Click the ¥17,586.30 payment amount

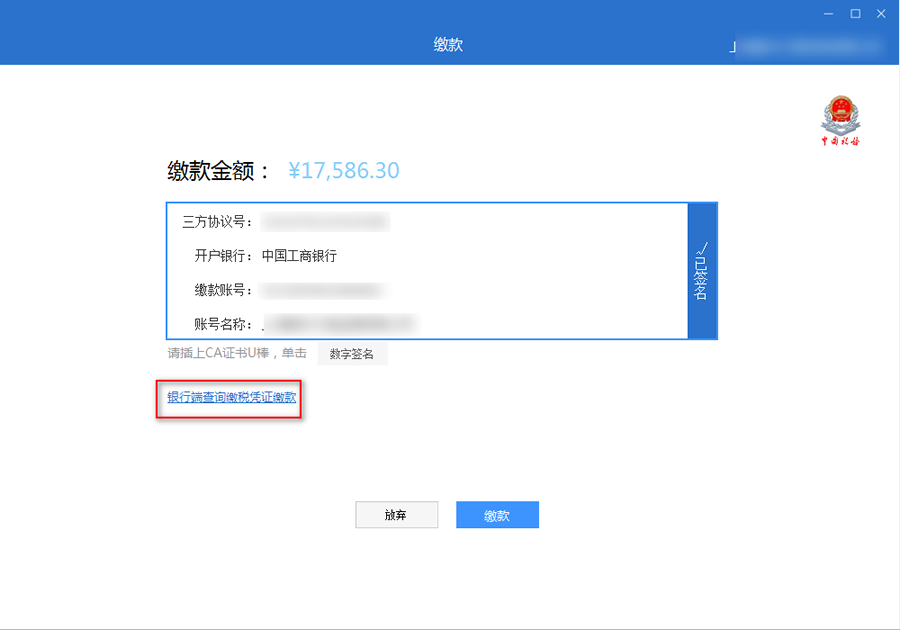[343, 171]
